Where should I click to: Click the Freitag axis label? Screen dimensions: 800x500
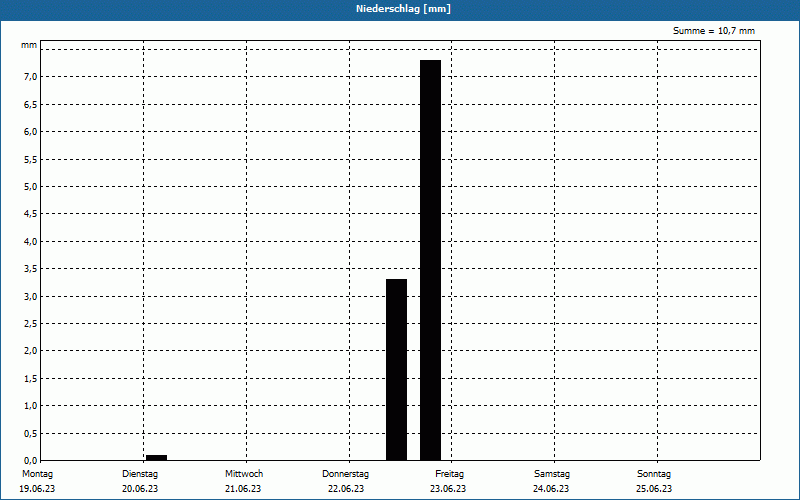[449, 474]
